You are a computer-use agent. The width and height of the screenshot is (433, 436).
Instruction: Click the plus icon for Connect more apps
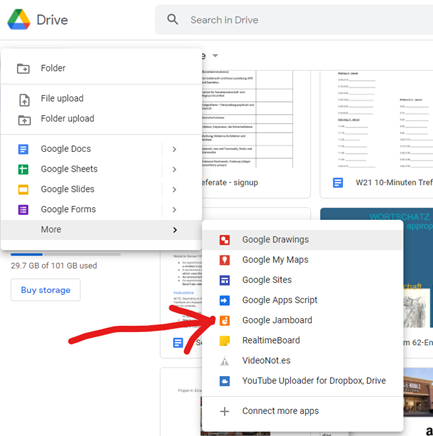225,411
